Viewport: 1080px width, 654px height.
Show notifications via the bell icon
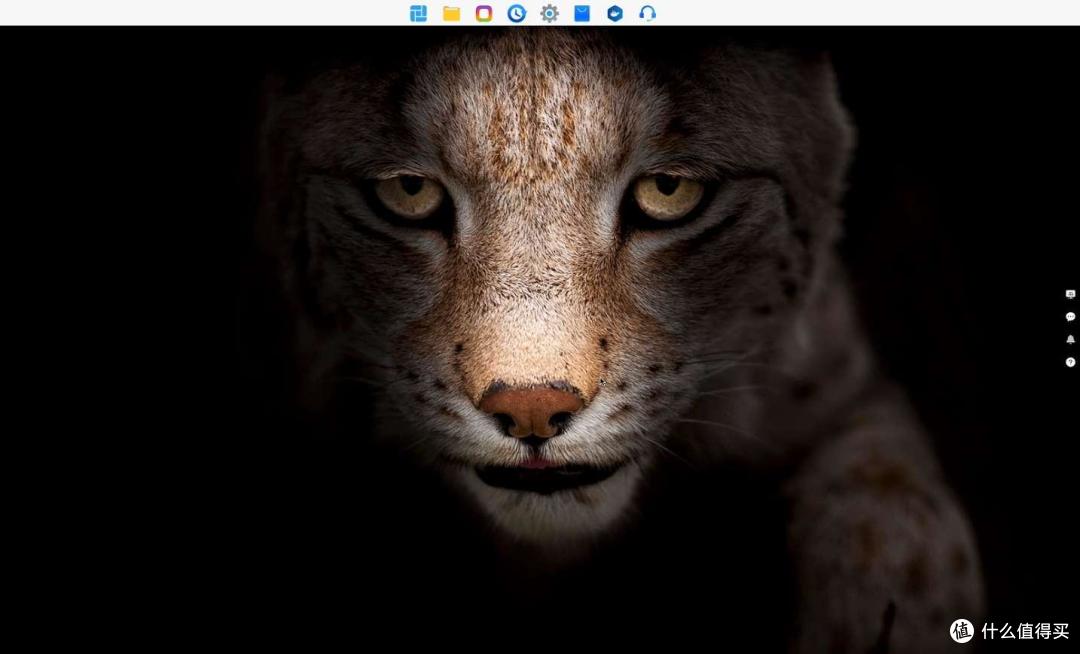tap(1070, 339)
